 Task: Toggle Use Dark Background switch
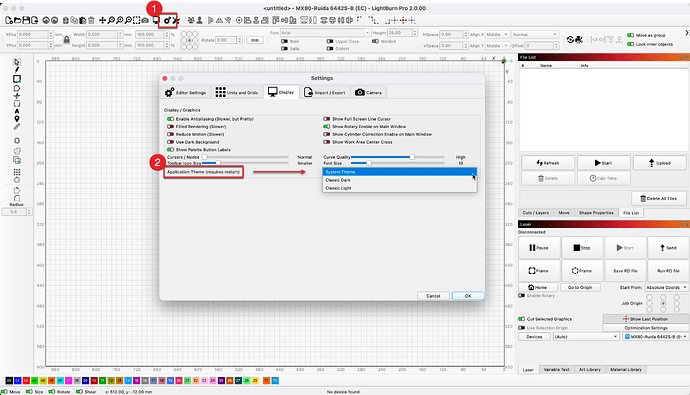pos(170,142)
